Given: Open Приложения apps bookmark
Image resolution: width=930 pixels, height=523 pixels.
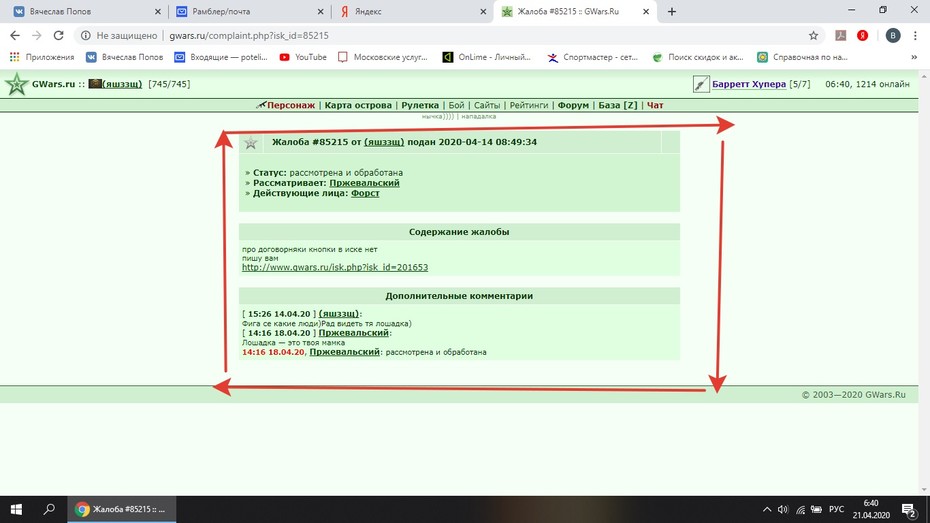Looking at the screenshot, I should pos(42,57).
